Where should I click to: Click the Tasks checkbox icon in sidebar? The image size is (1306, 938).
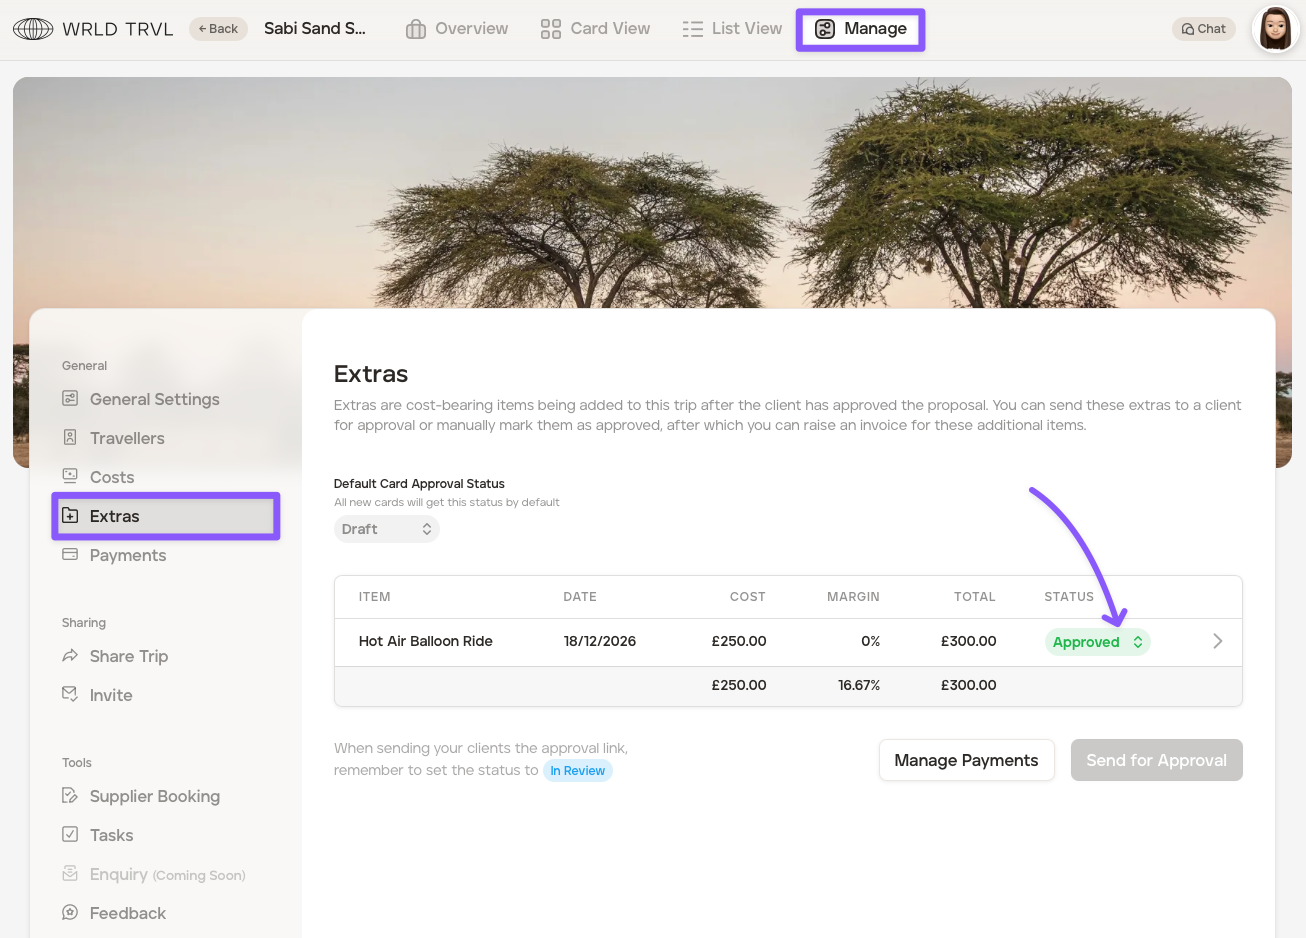point(70,834)
